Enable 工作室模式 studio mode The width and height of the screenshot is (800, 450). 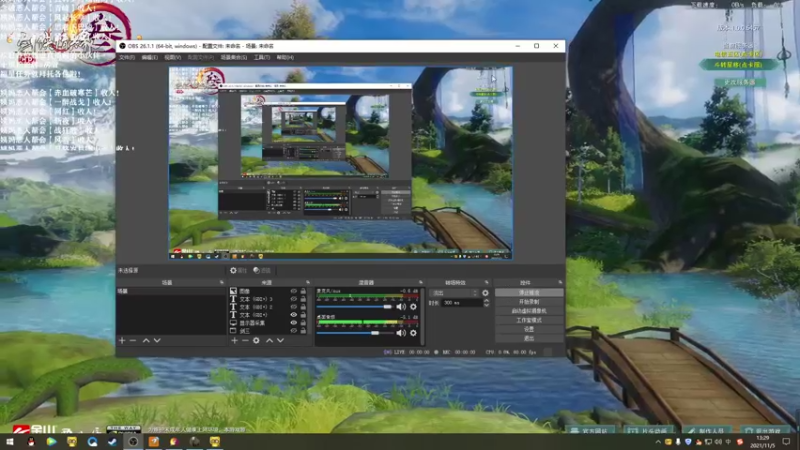click(529, 320)
